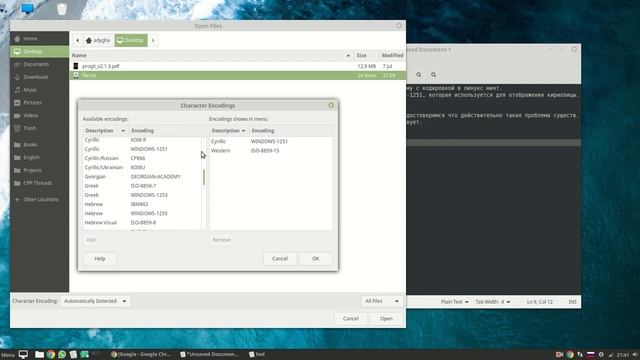
Task: Sort shown-in-menu encodings by Description
Action: 228,131
